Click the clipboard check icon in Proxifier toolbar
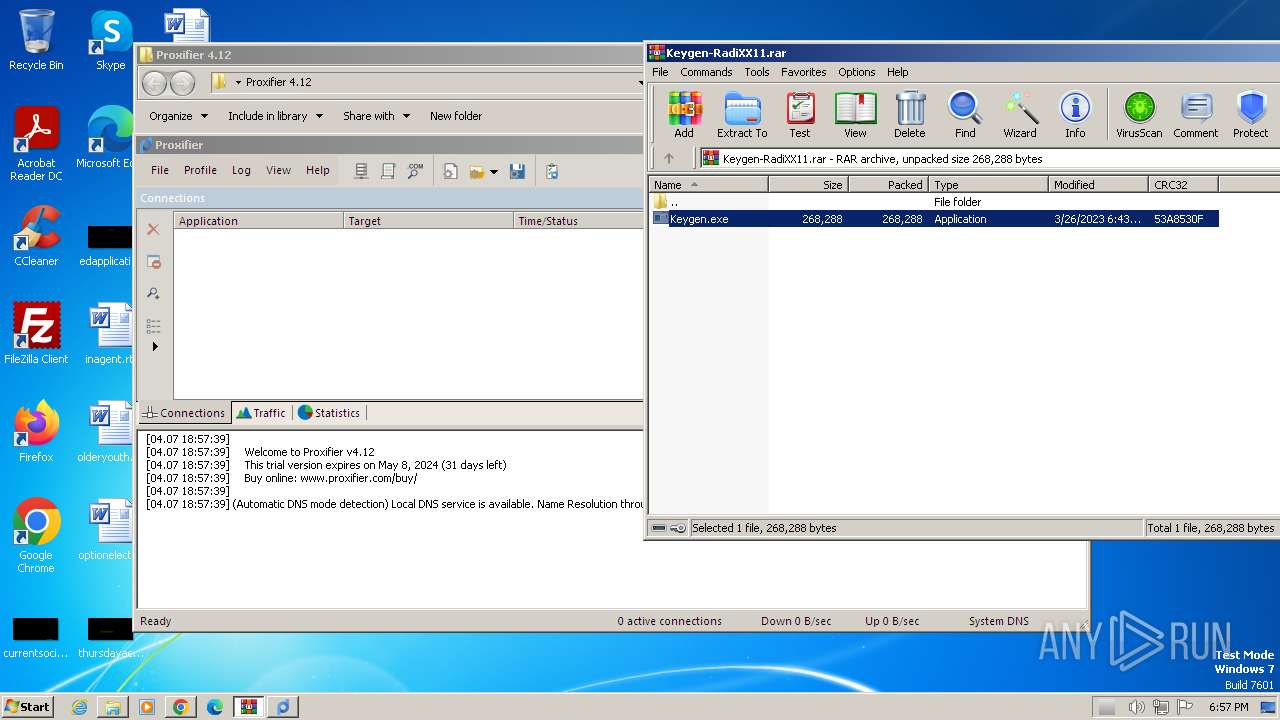The width and height of the screenshot is (1280, 720). [x=552, y=171]
